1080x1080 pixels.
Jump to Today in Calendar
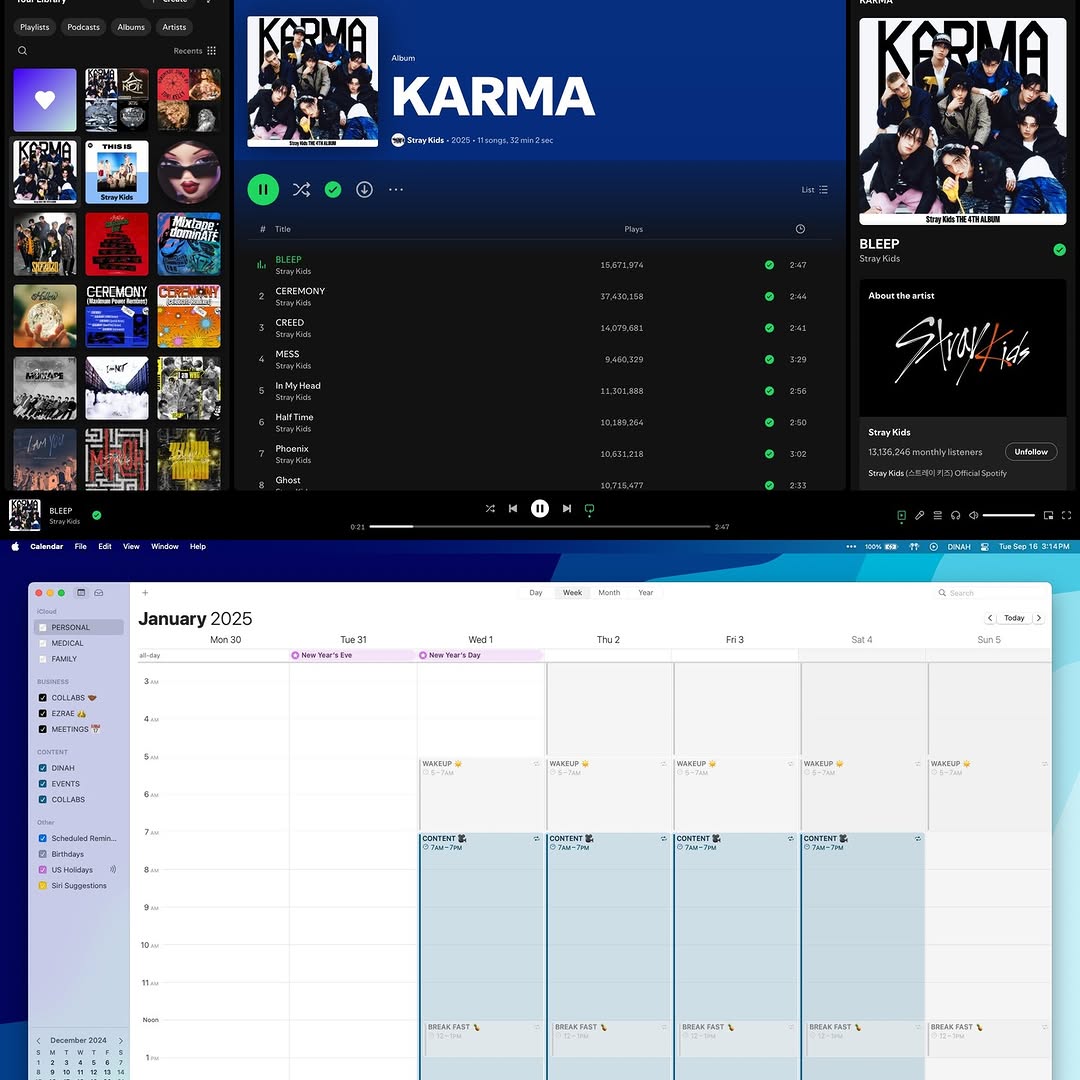click(x=1014, y=618)
